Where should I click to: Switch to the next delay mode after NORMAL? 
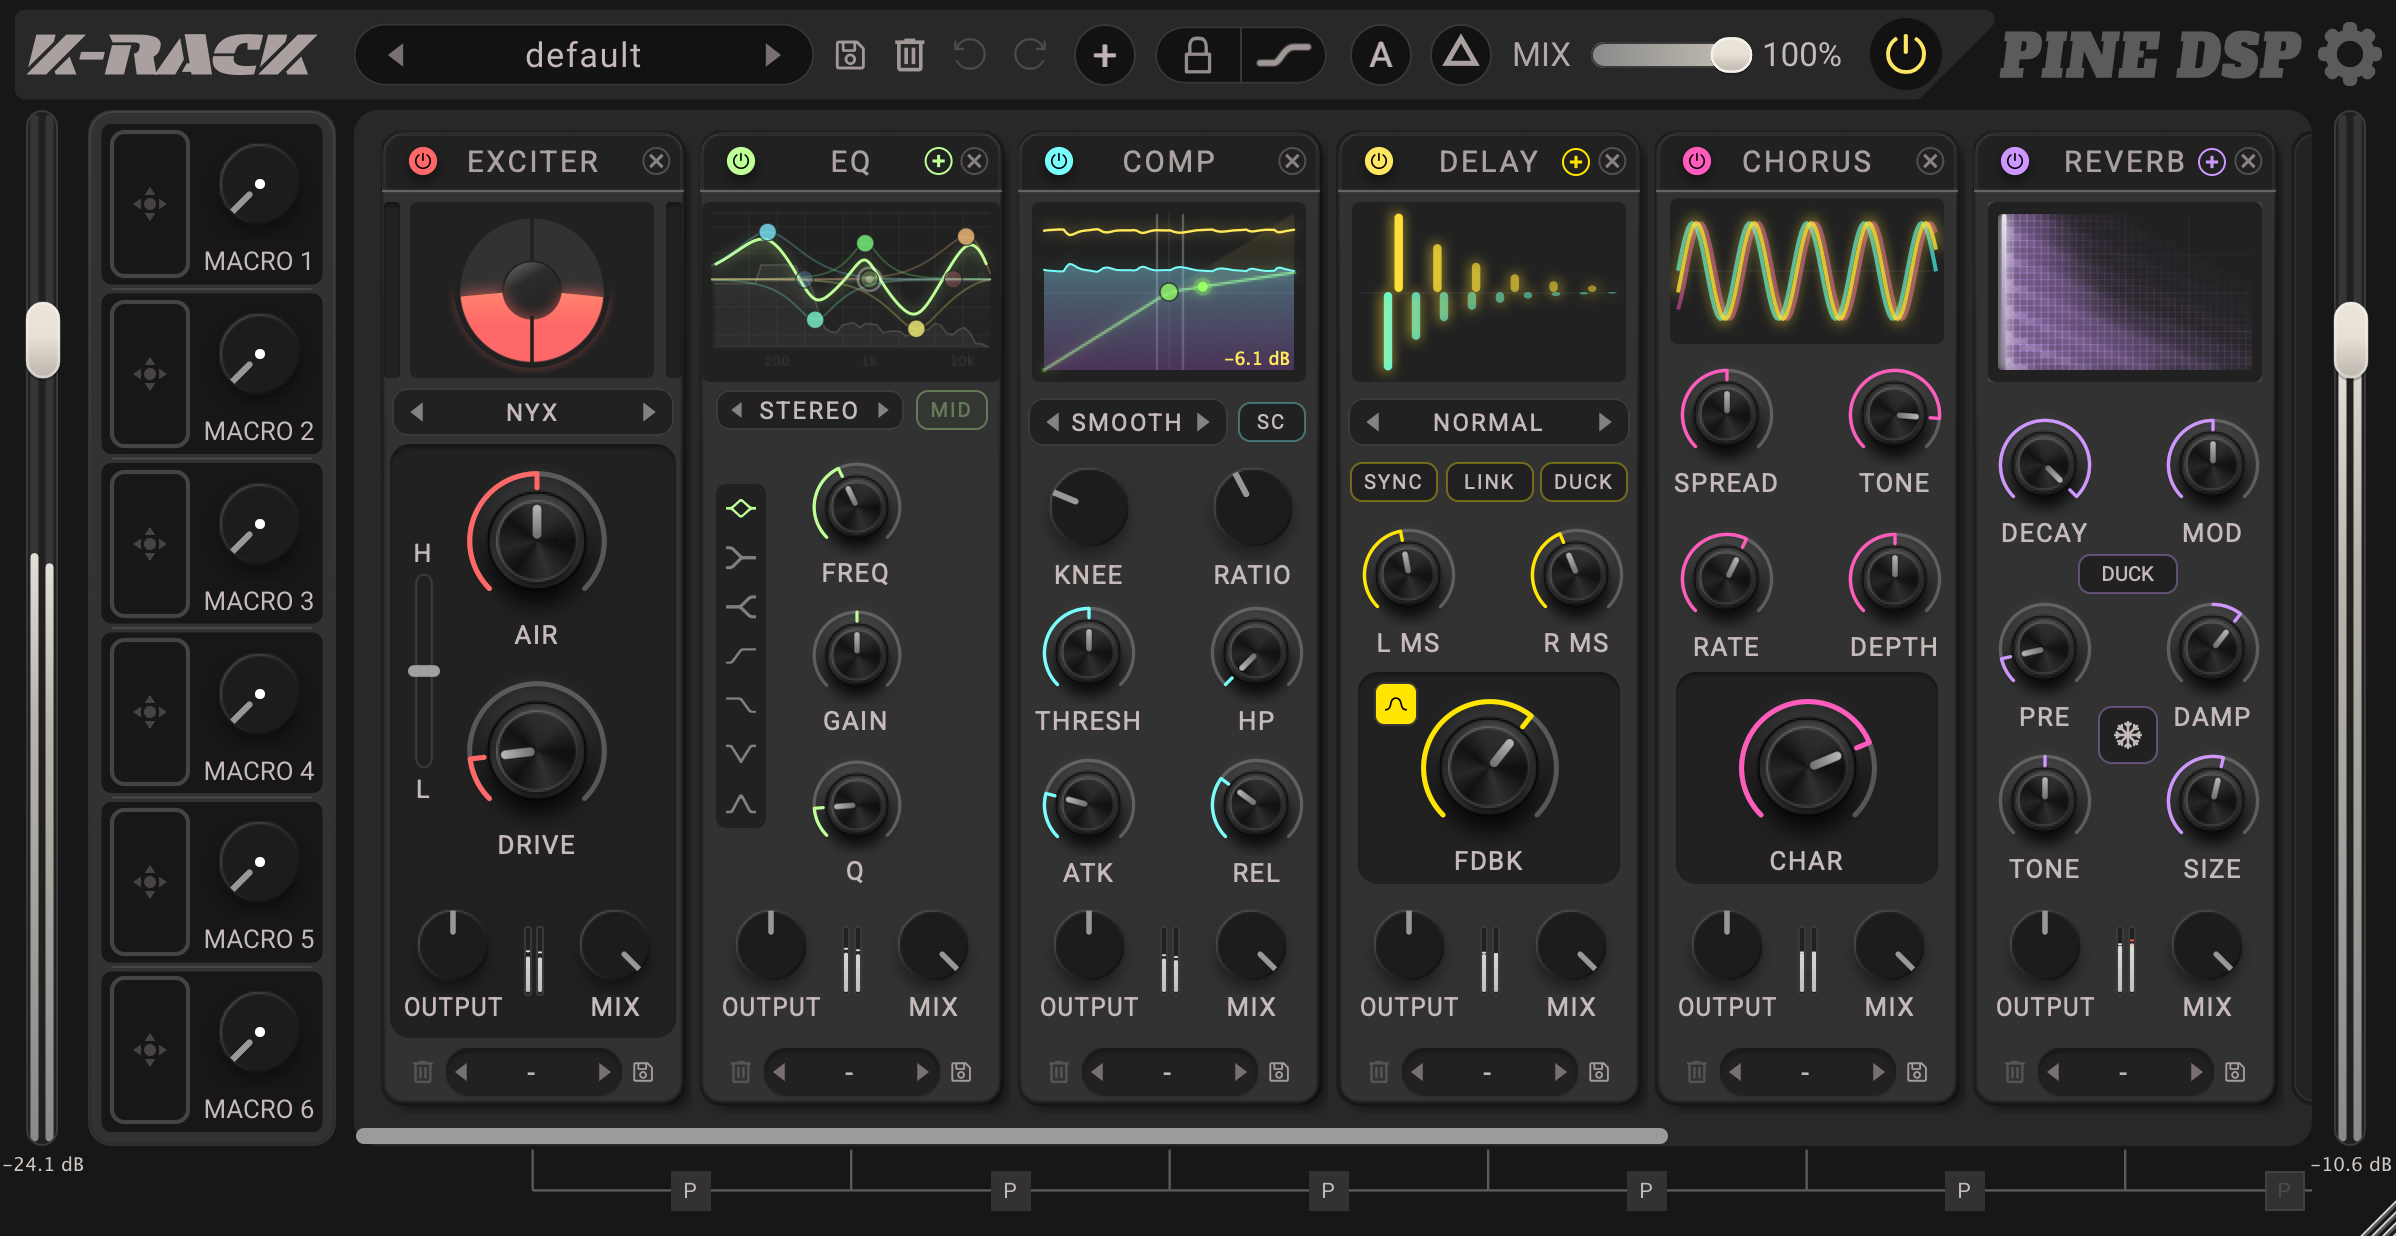[x=1605, y=422]
